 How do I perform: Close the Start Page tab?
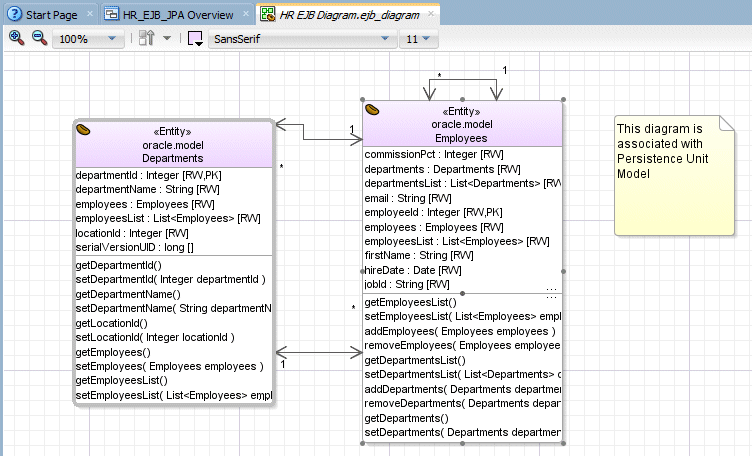[x=90, y=14]
